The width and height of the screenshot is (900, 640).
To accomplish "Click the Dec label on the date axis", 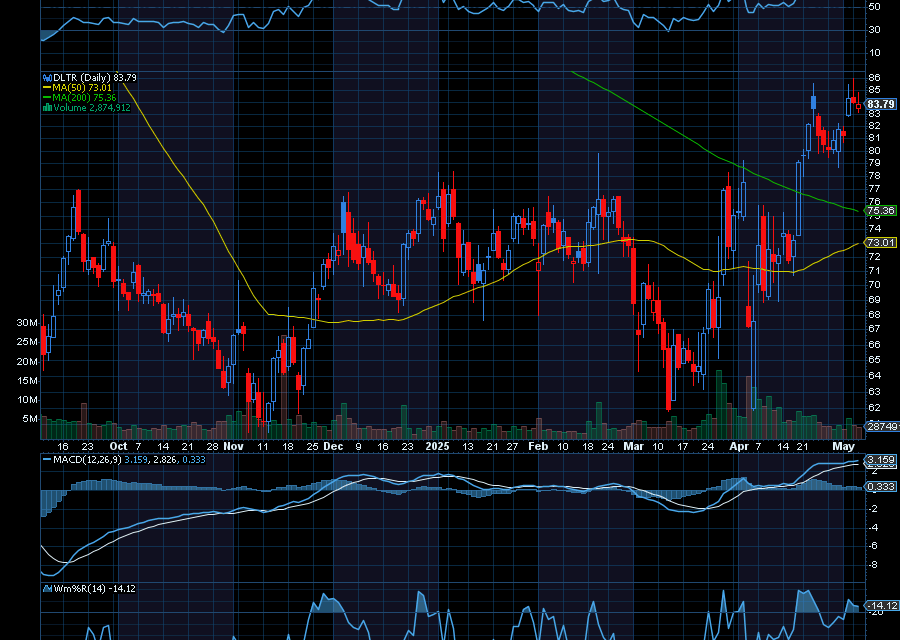I will click(333, 446).
